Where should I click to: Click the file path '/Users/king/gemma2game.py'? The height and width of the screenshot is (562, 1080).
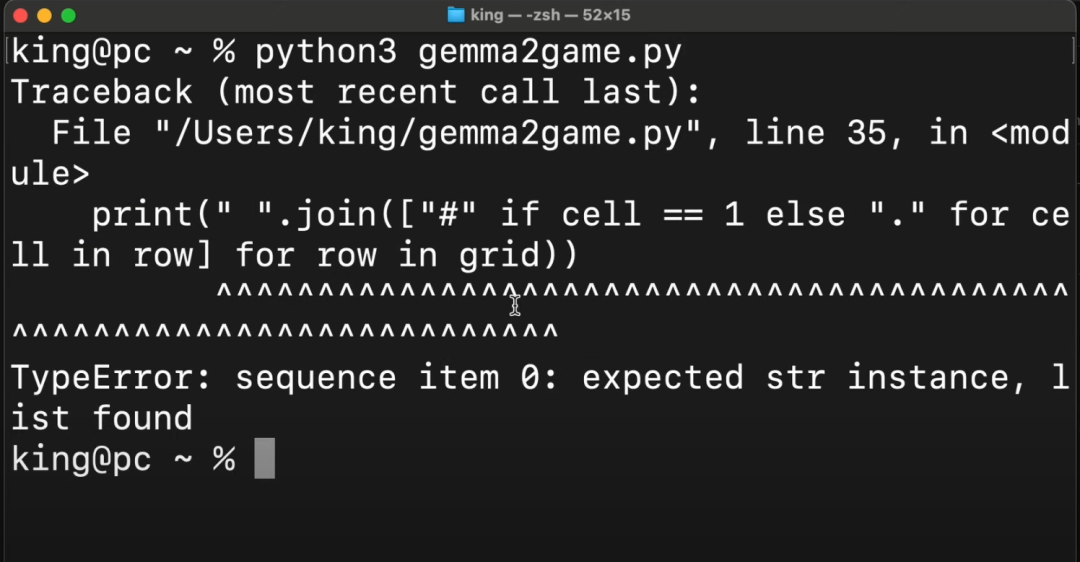pyautogui.click(x=427, y=134)
